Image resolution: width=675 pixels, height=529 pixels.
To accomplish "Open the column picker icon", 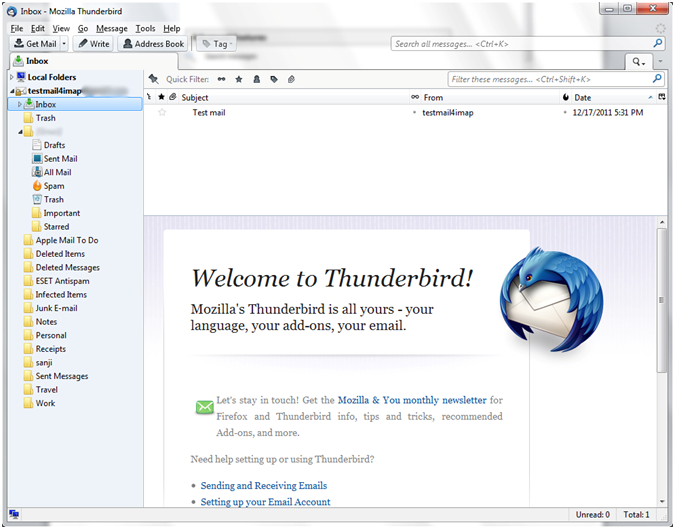I will click(x=662, y=97).
